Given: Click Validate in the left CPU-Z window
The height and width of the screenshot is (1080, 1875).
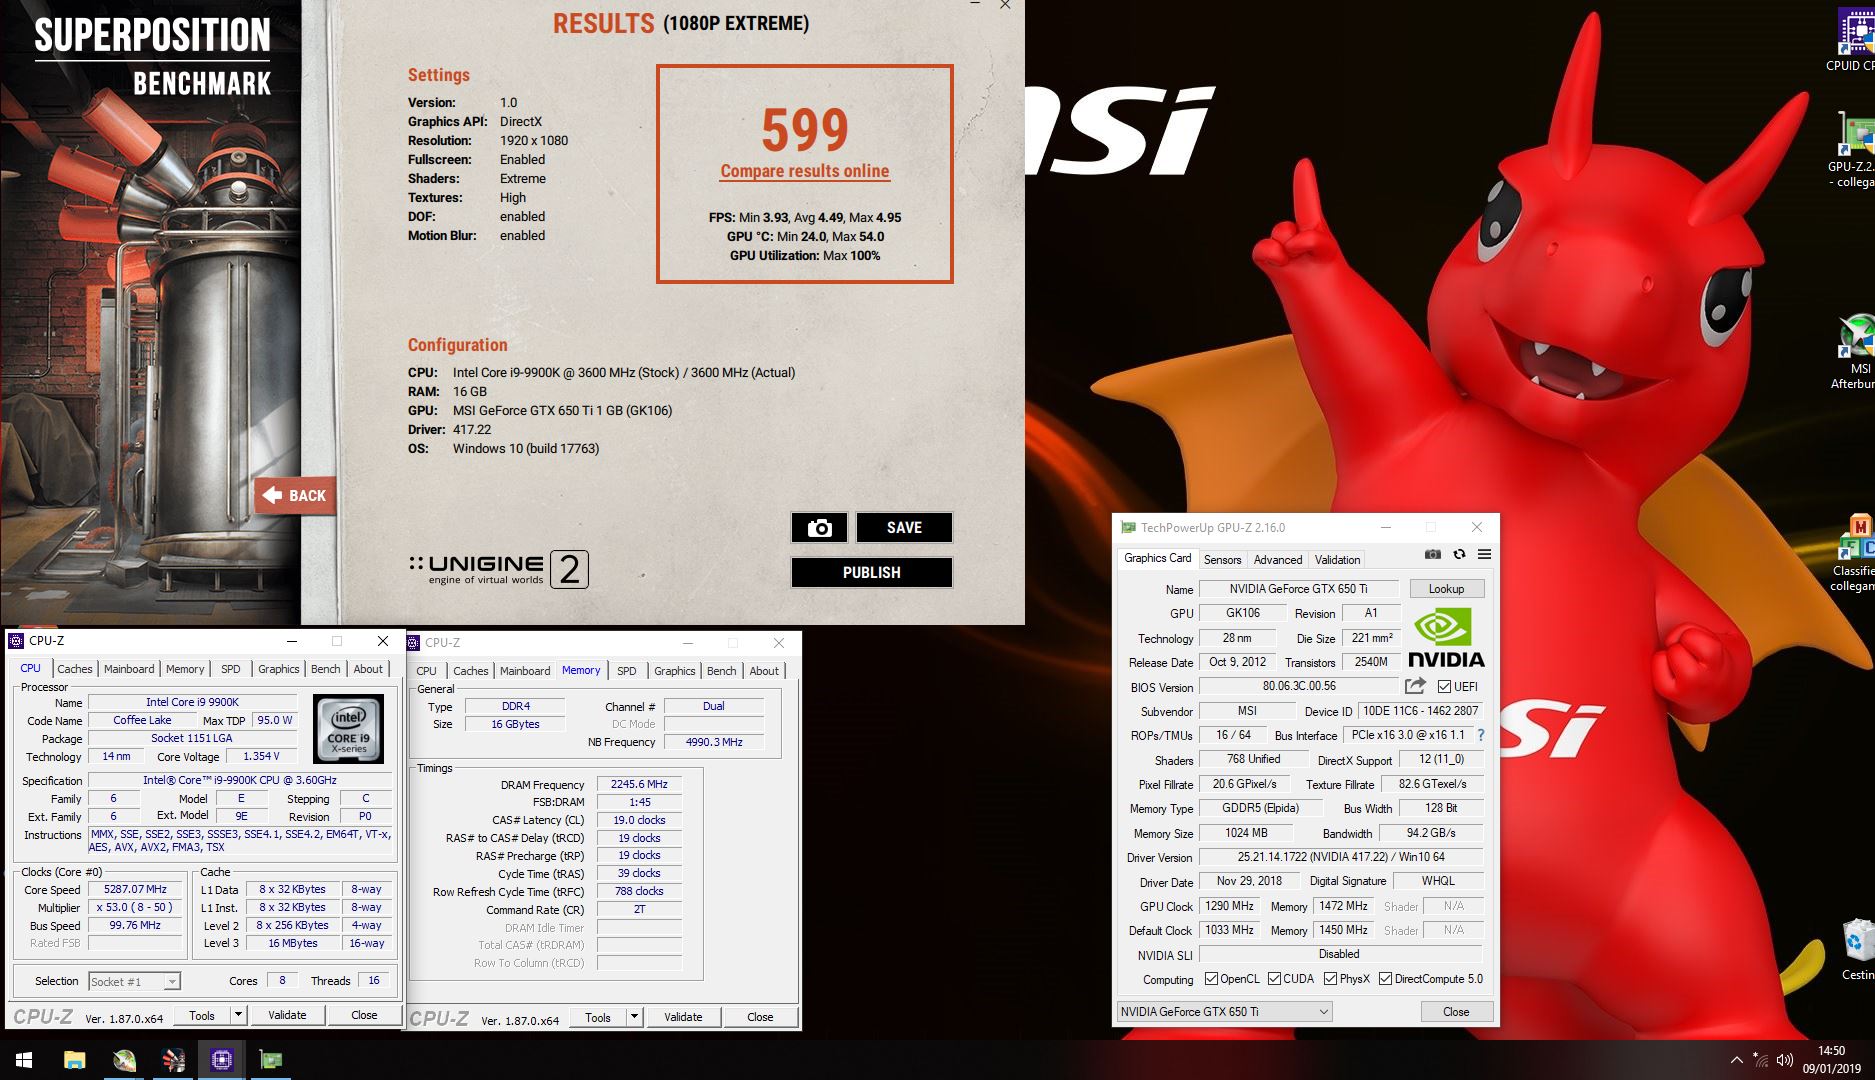Looking at the screenshot, I should [x=287, y=1015].
